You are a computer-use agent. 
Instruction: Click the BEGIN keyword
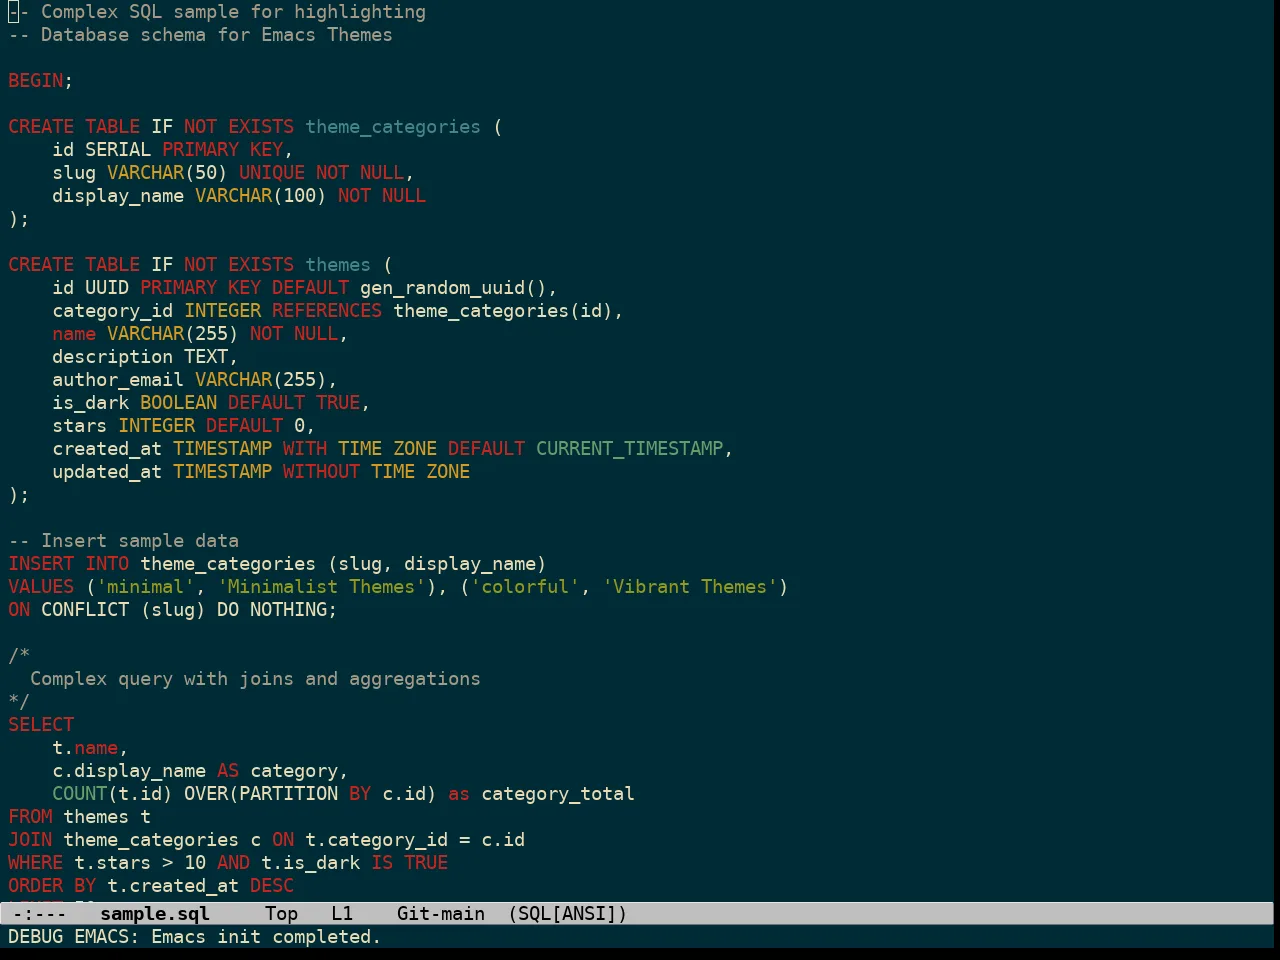36,80
